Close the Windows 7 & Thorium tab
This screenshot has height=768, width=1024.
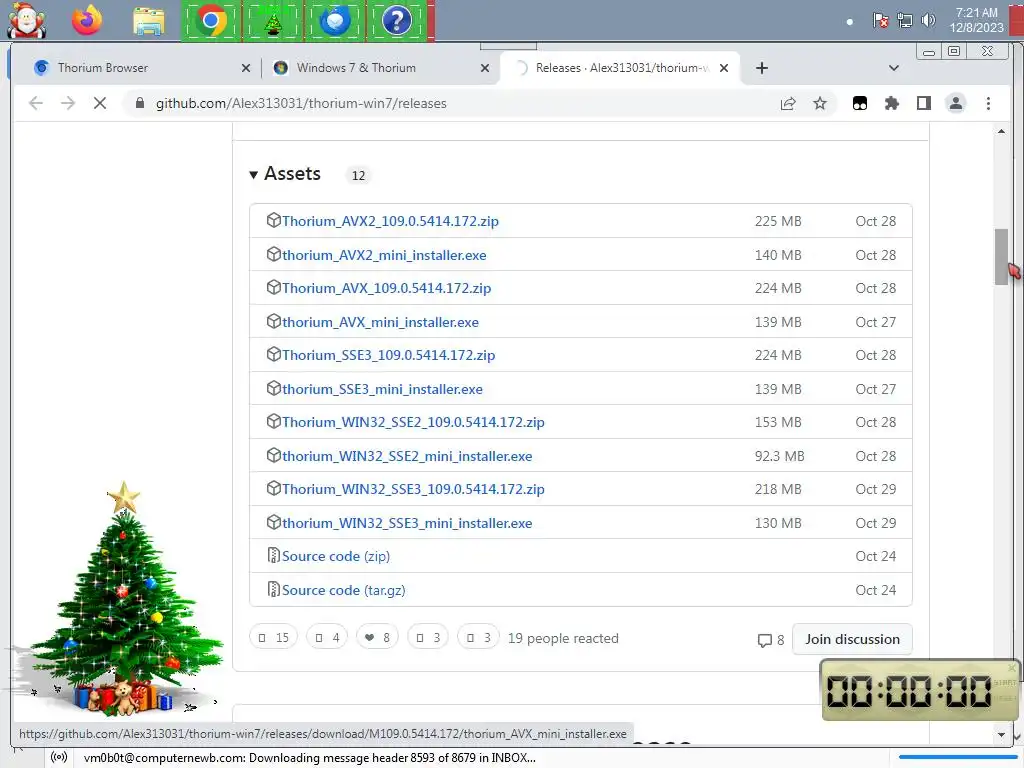point(485,68)
